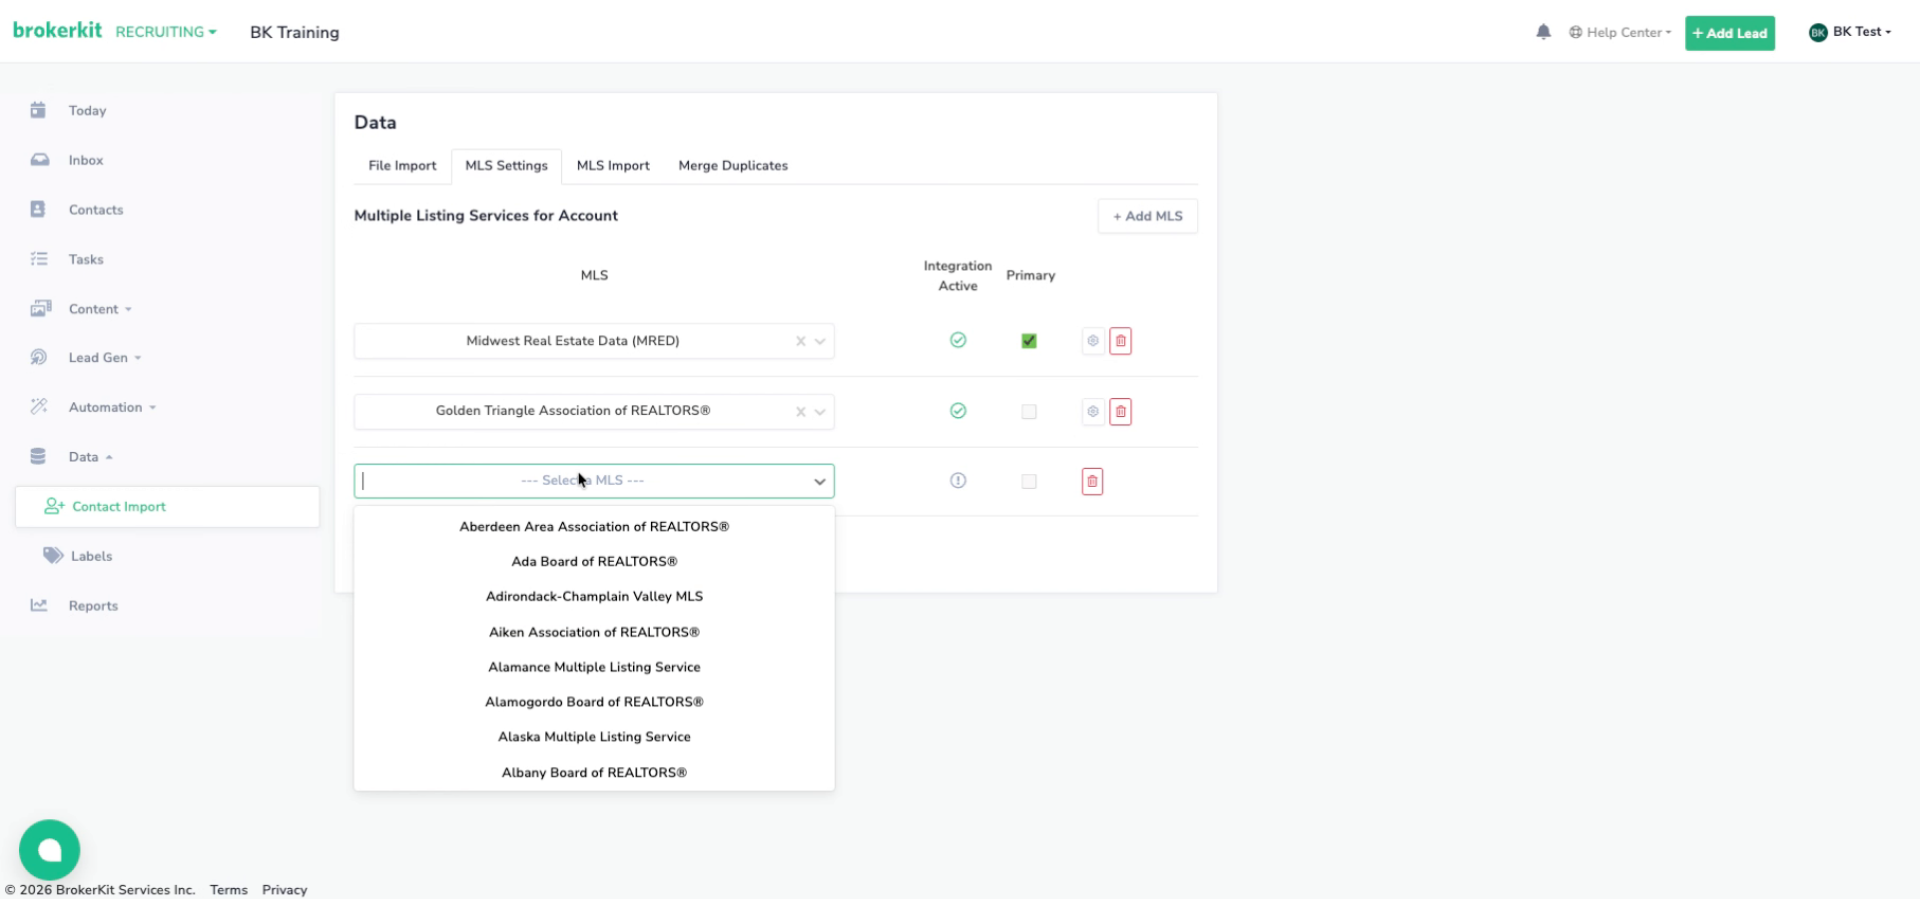Click the Contact Import person-plus icon

coord(54,506)
